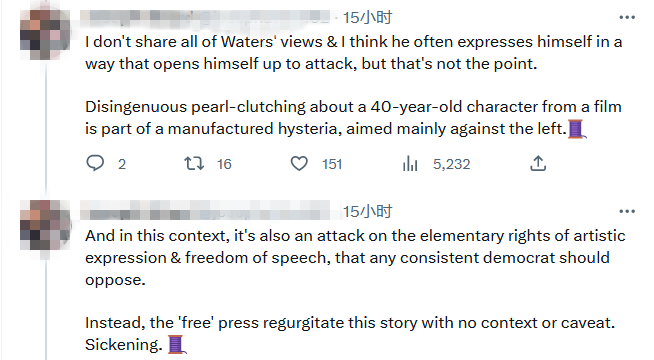This screenshot has height=360, width=654.
Task: Select the reply count of 2
Action: (122, 164)
